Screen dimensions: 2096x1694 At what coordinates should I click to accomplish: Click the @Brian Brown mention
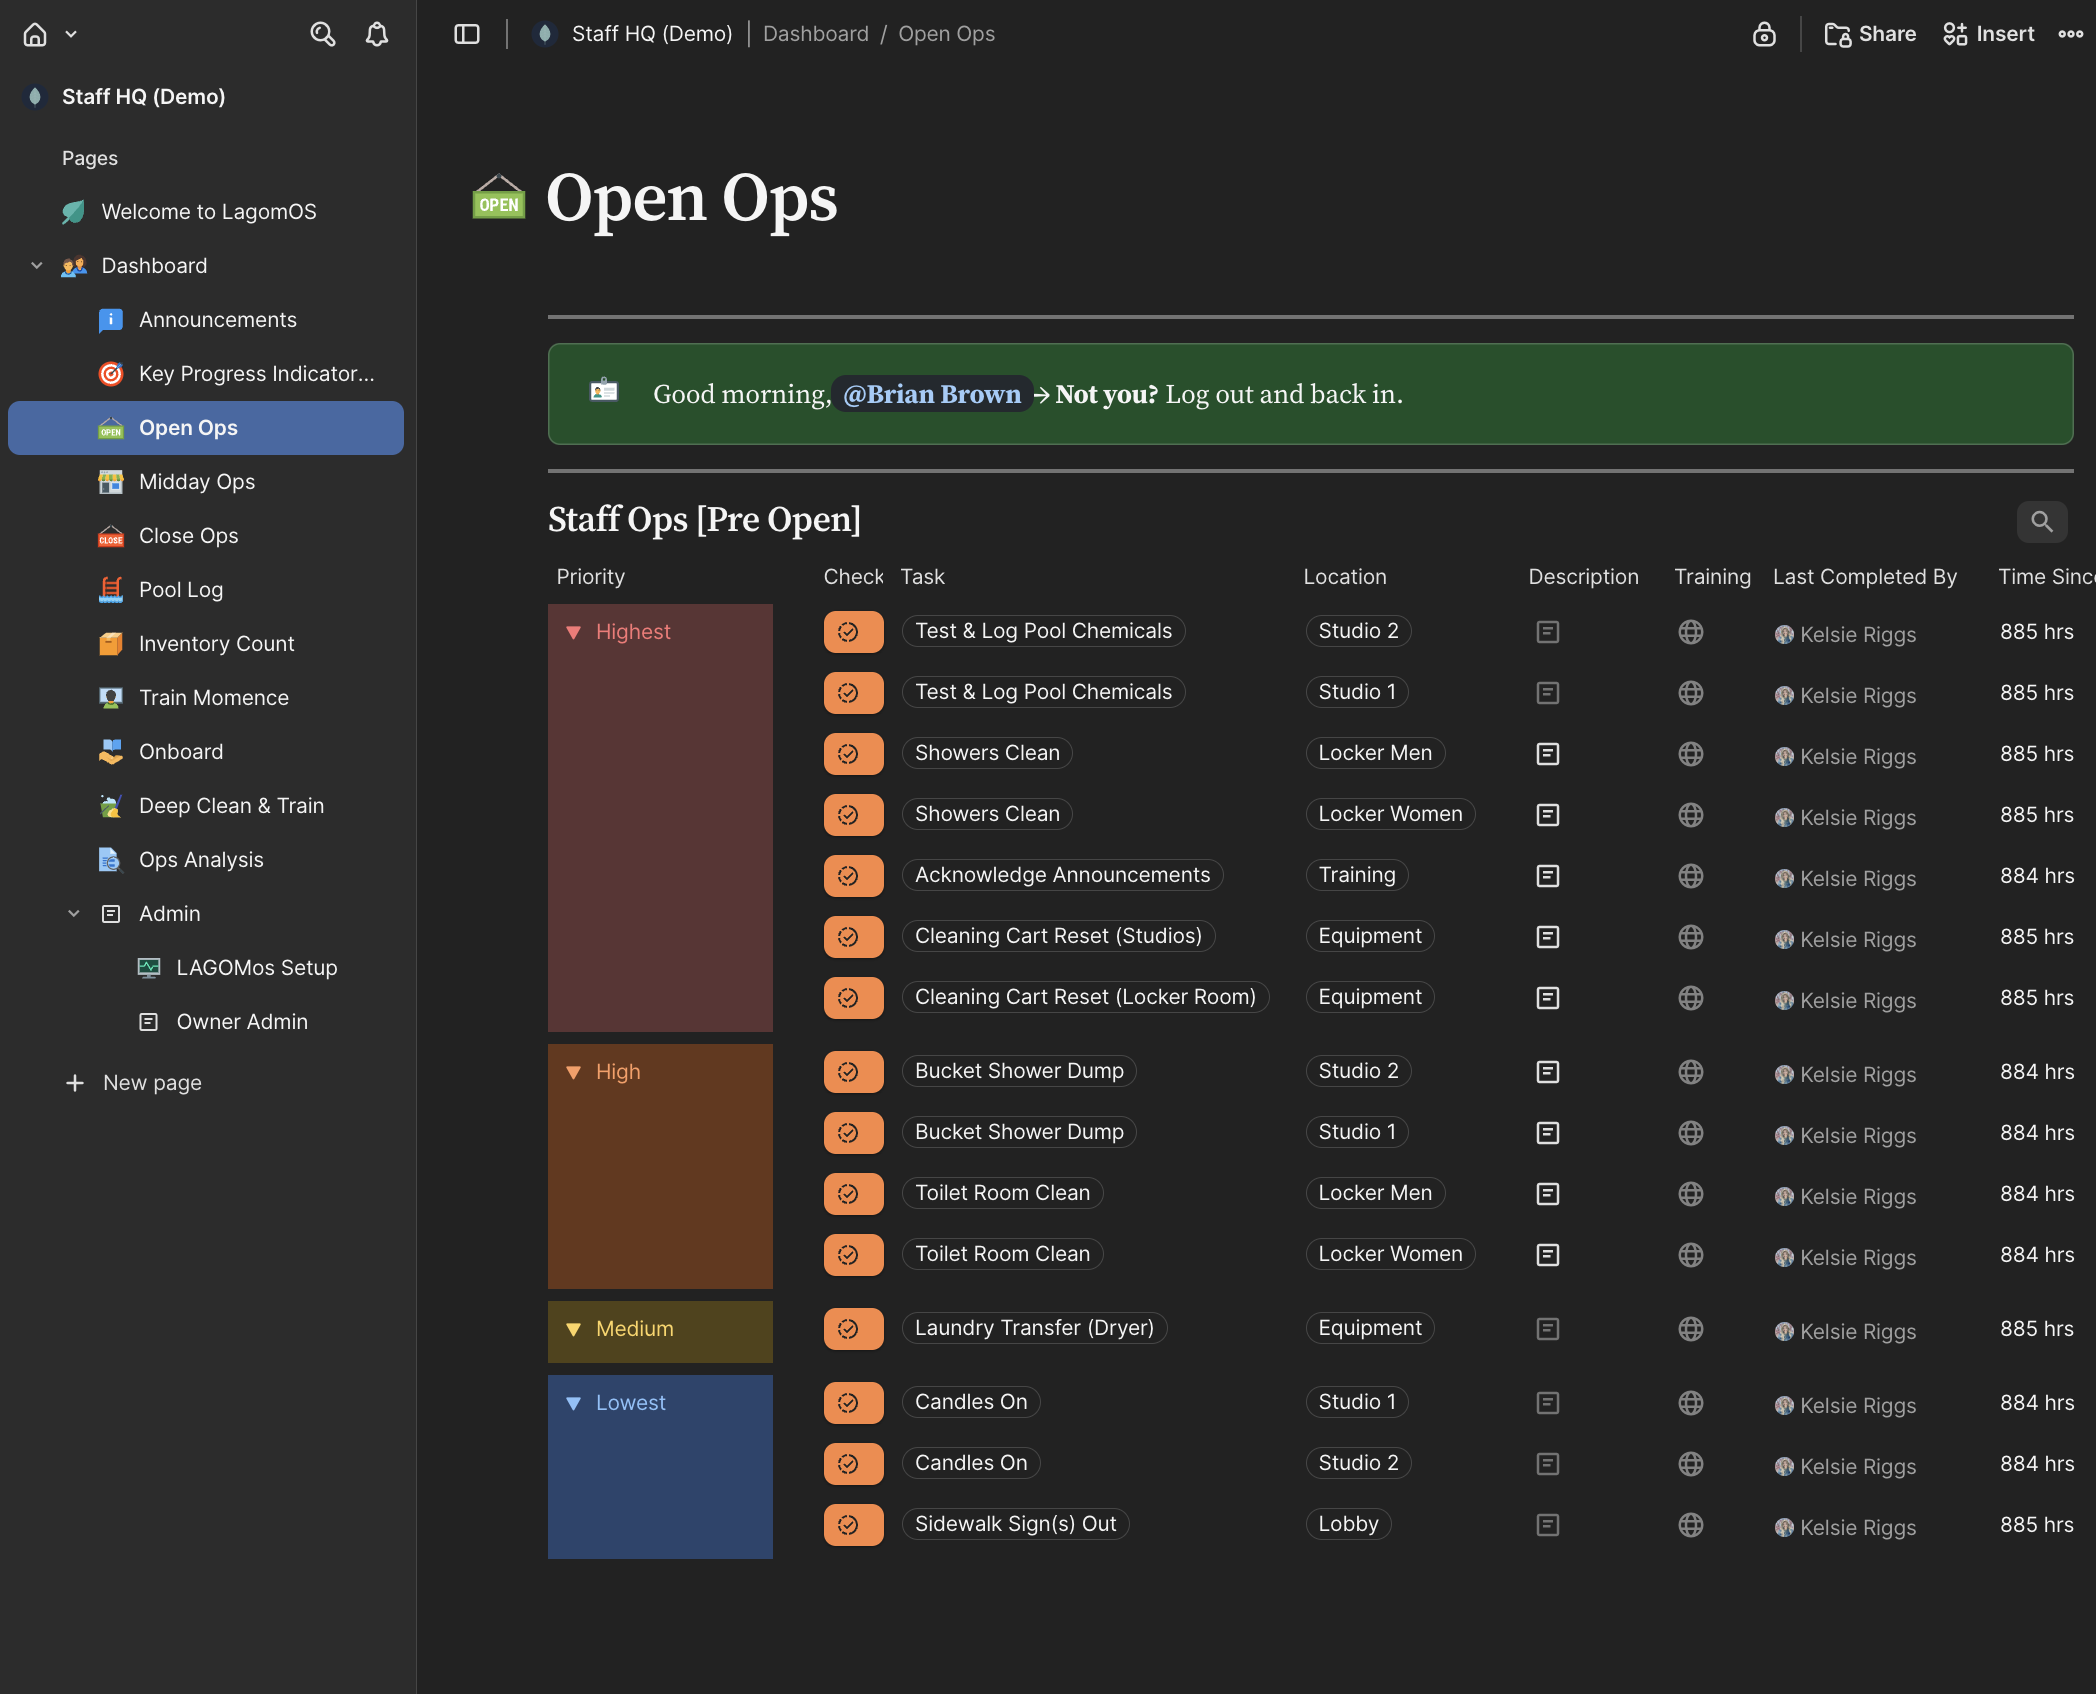[932, 394]
